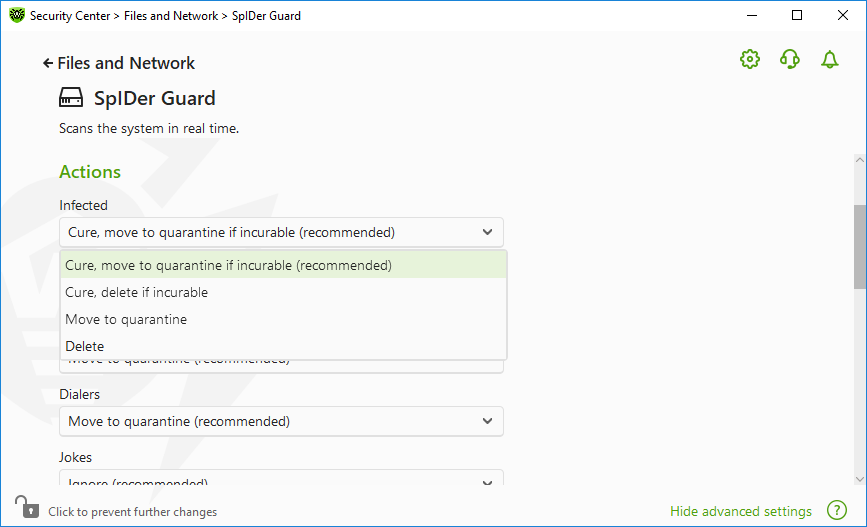Click the help question mark icon
Image resolution: width=867 pixels, height=527 pixels.
837,510
